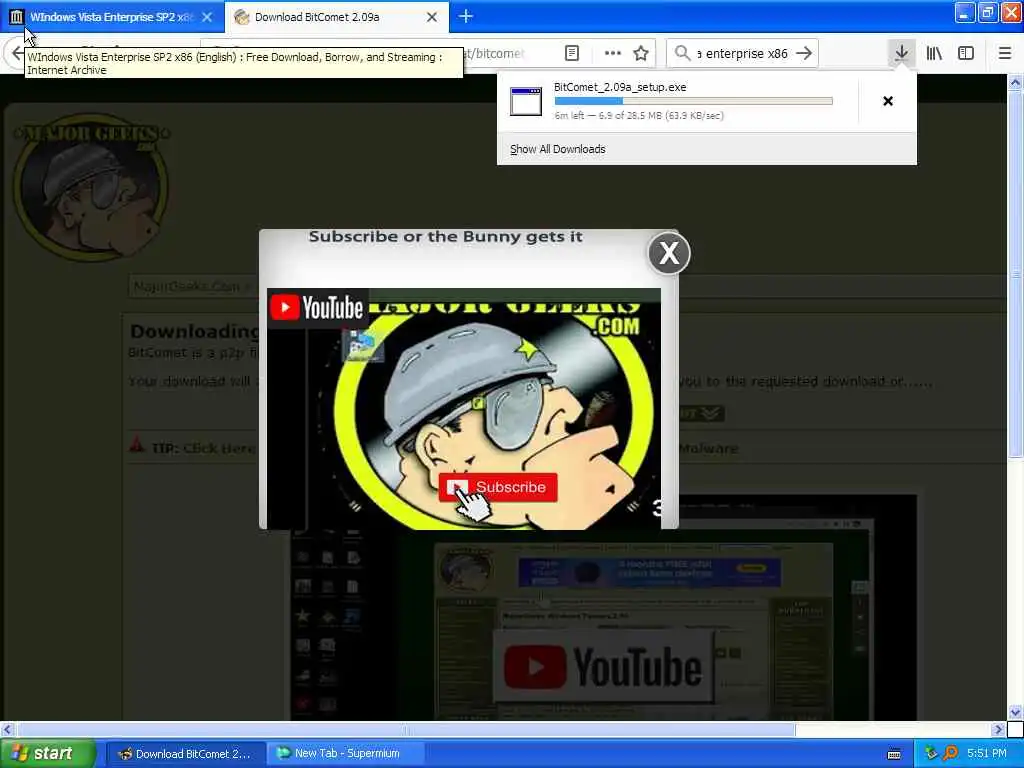Click the horizontal scrollbar right arrow
This screenshot has height=768, width=1024.
point(998,729)
